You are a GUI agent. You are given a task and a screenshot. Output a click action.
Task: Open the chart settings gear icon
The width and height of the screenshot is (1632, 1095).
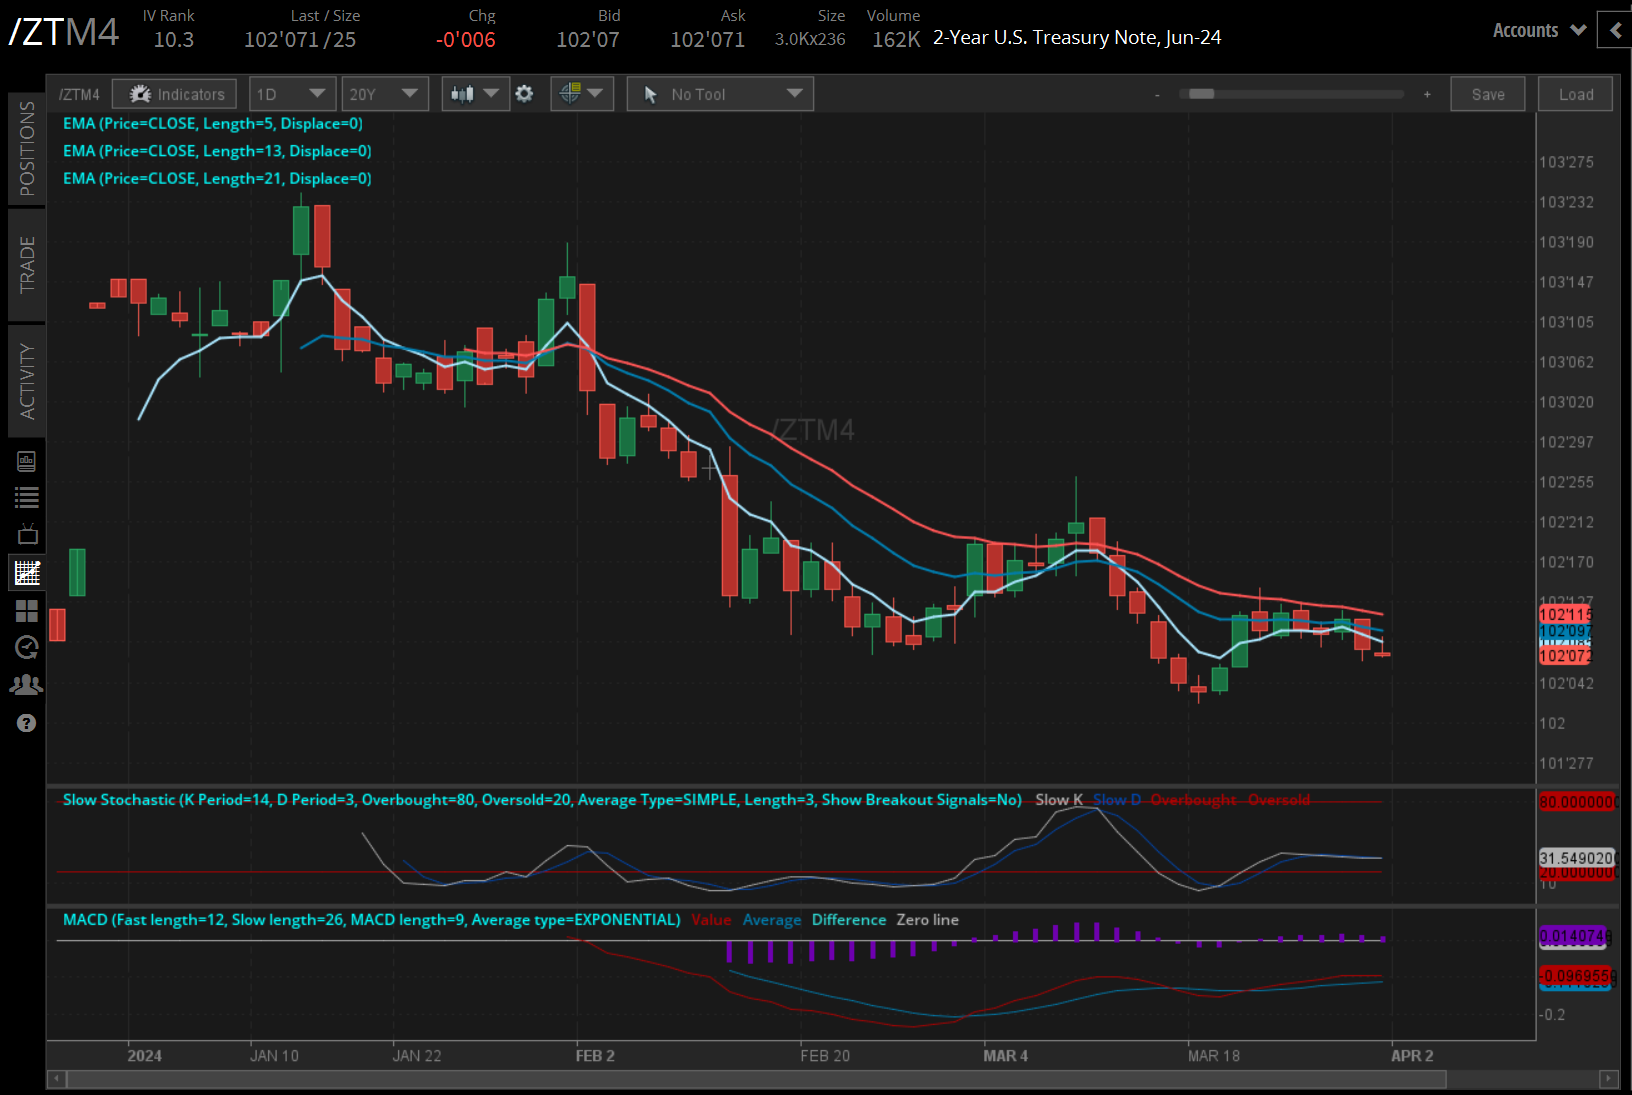[x=524, y=94]
